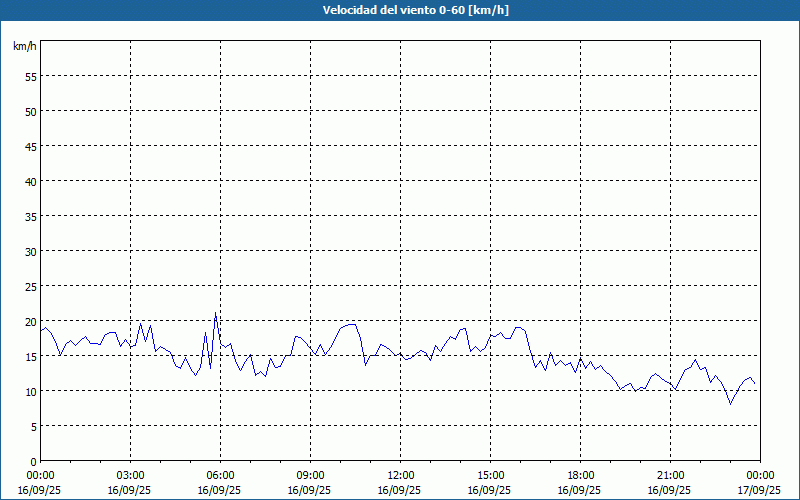Select the 03:00 time label on the x-axis
800x500 pixels.
point(130,475)
